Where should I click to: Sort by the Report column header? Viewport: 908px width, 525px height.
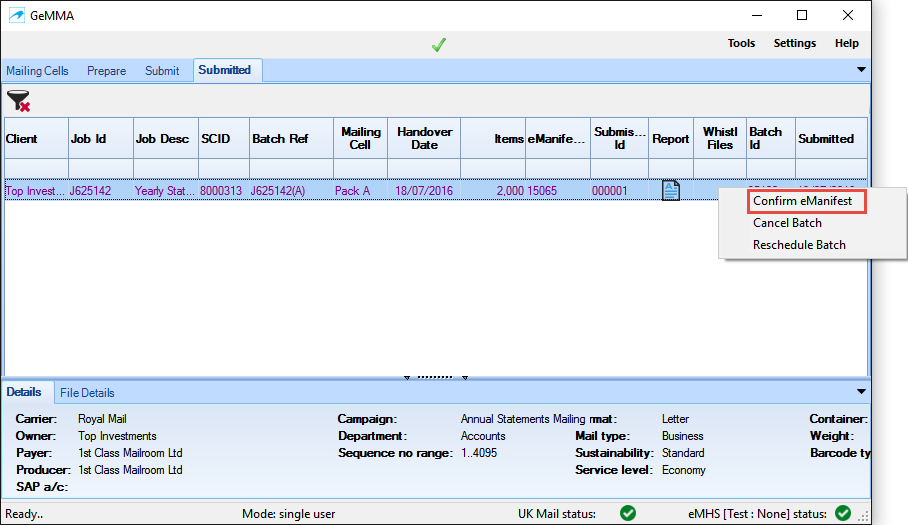coord(671,138)
